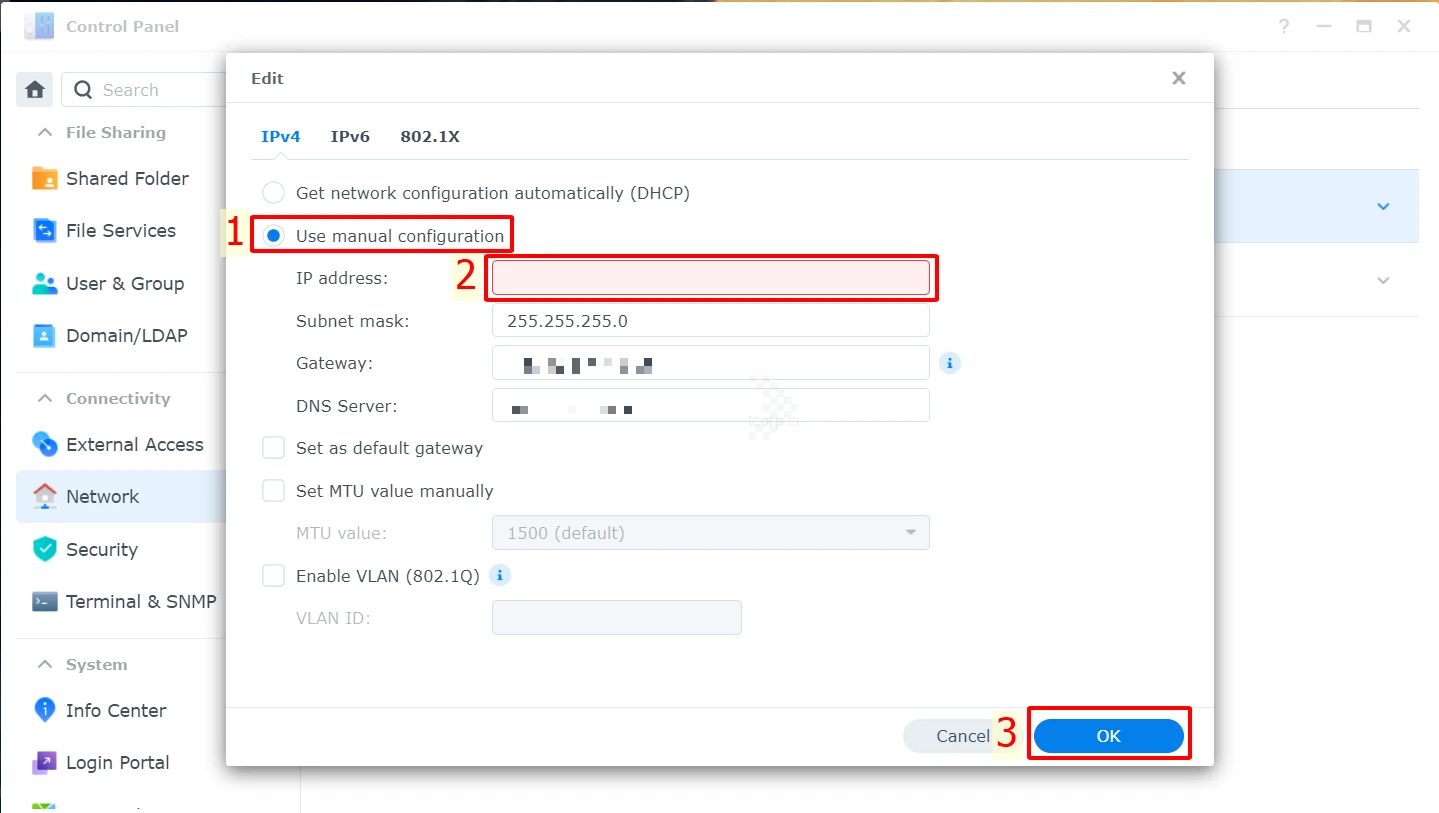Viewport: 1439px width, 813px height.
Task: Select Get network configuration automatically (DHCP)
Action: click(272, 192)
